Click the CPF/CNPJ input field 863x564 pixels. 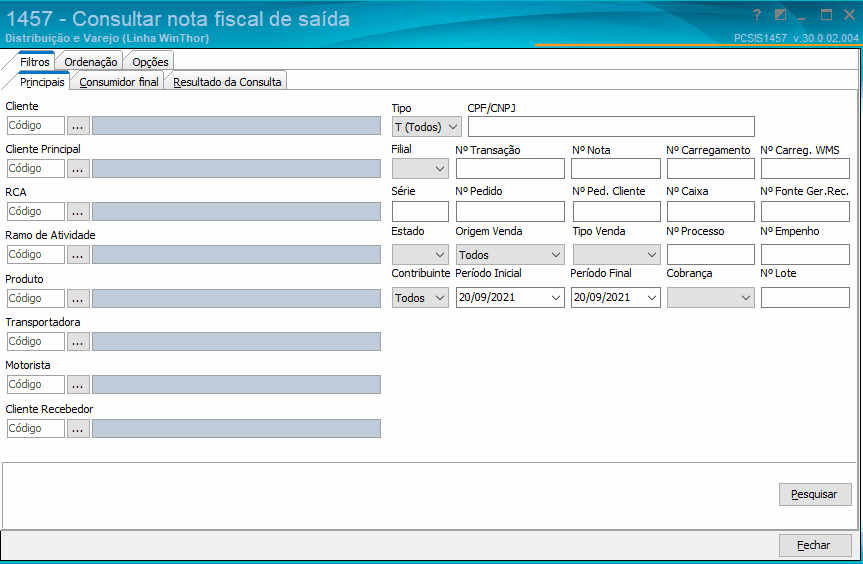click(611, 127)
